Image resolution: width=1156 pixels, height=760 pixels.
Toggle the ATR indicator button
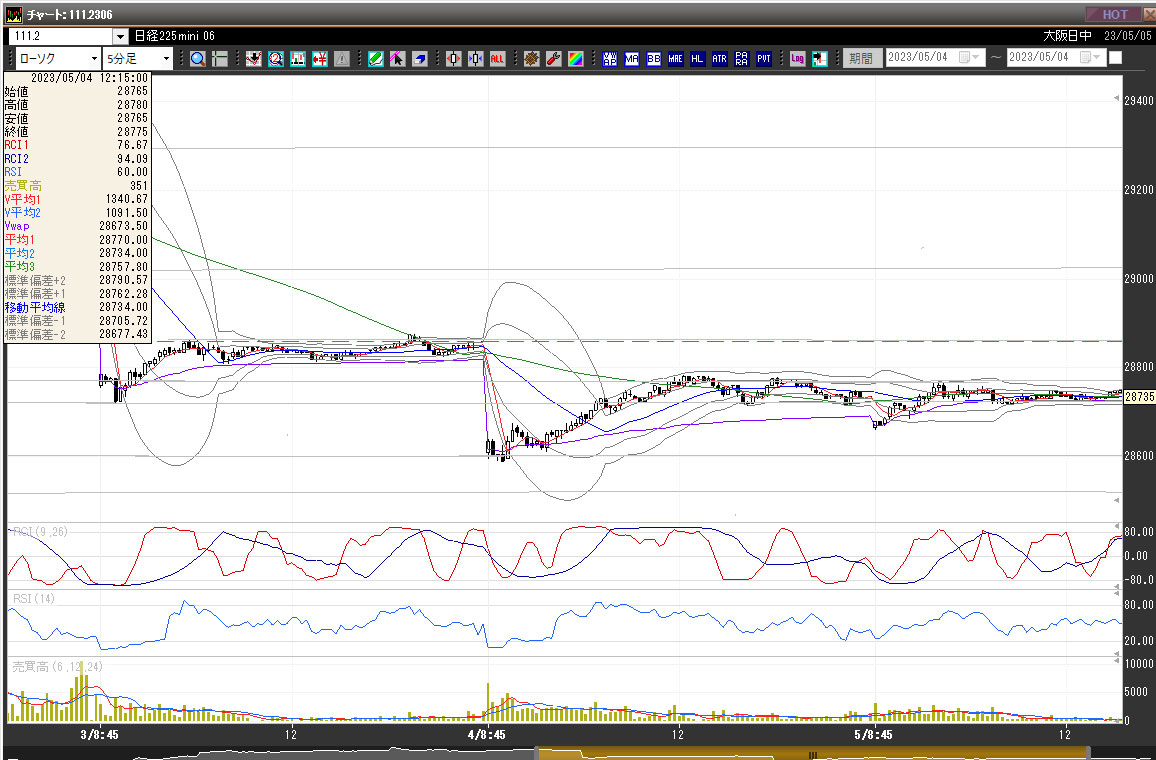pyautogui.click(x=720, y=58)
